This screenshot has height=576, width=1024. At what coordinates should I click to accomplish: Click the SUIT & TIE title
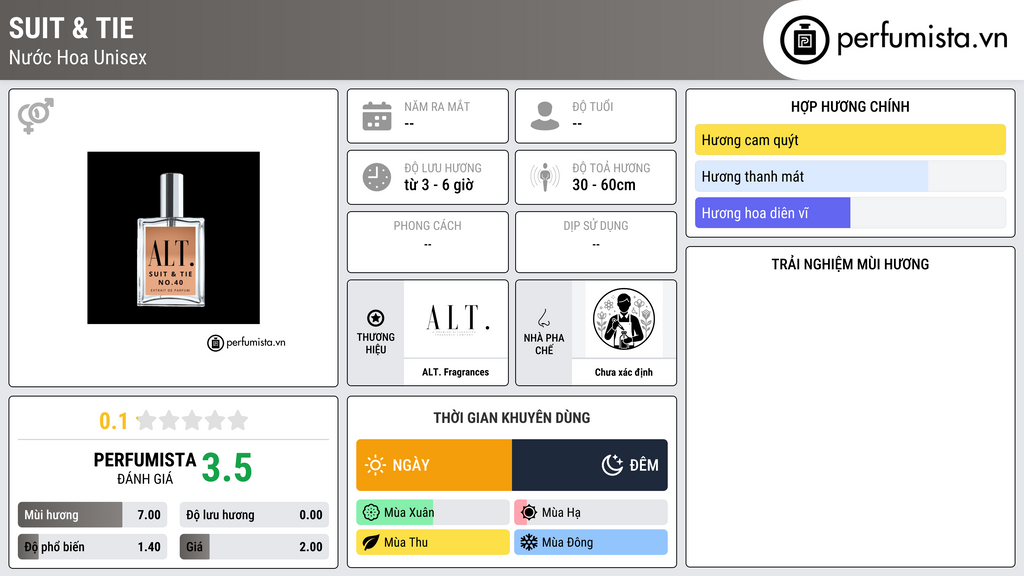click(x=71, y=28)
